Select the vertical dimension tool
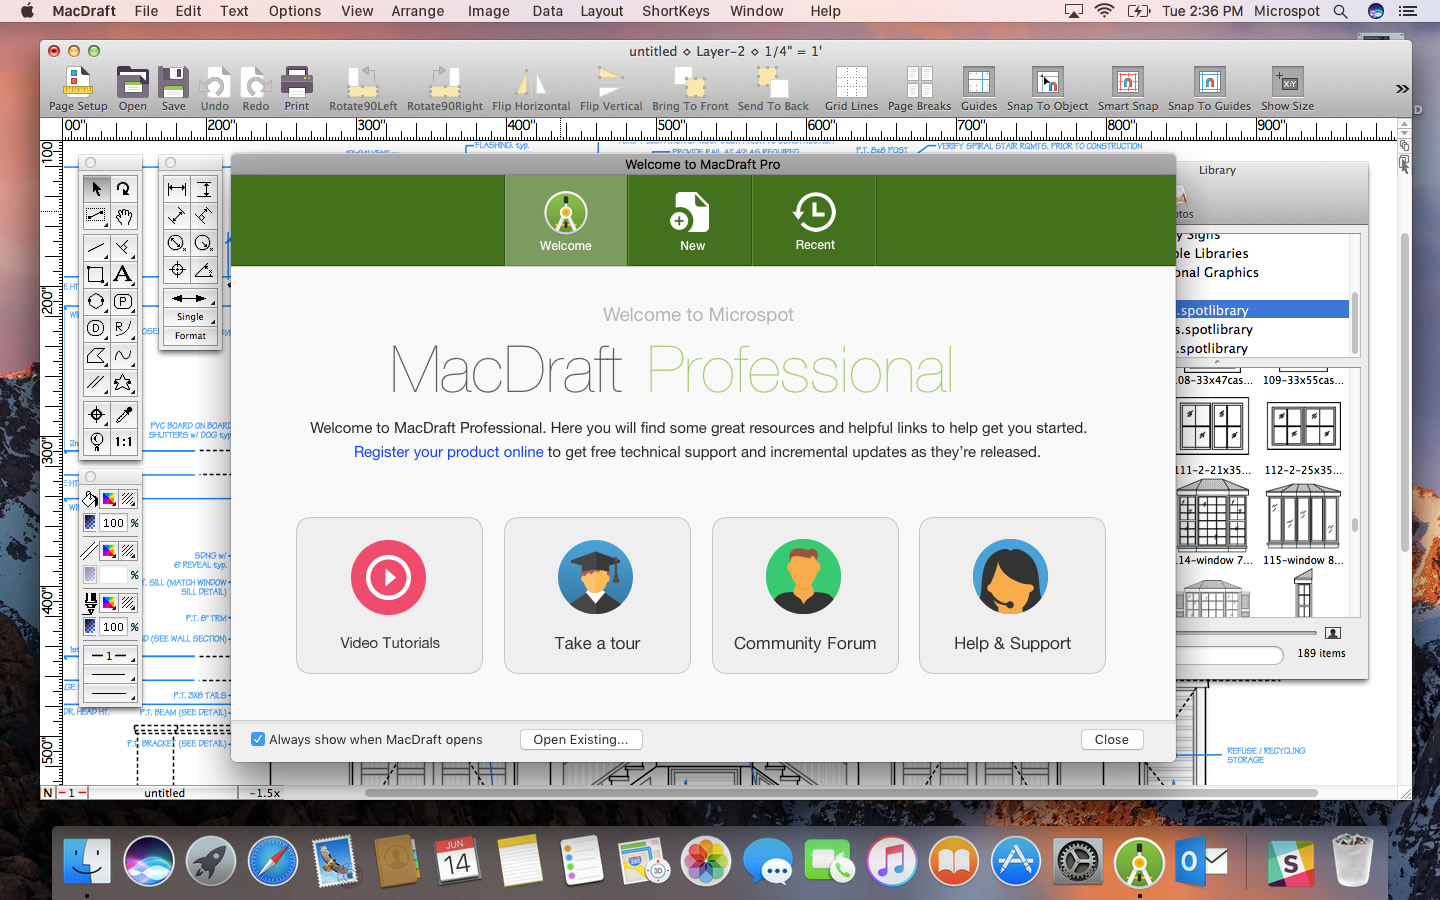 (204, 188)
